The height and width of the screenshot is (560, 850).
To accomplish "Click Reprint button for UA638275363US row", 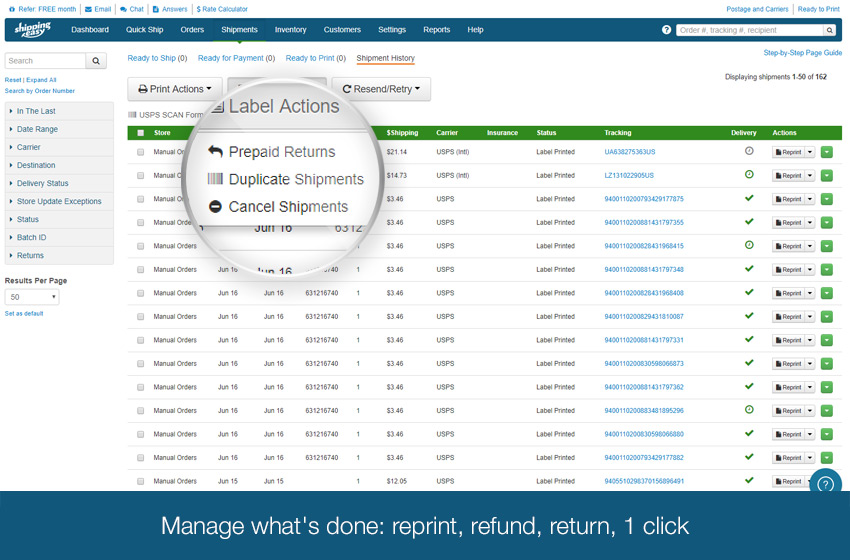I will pyautogui.click(x=788, y=152).
